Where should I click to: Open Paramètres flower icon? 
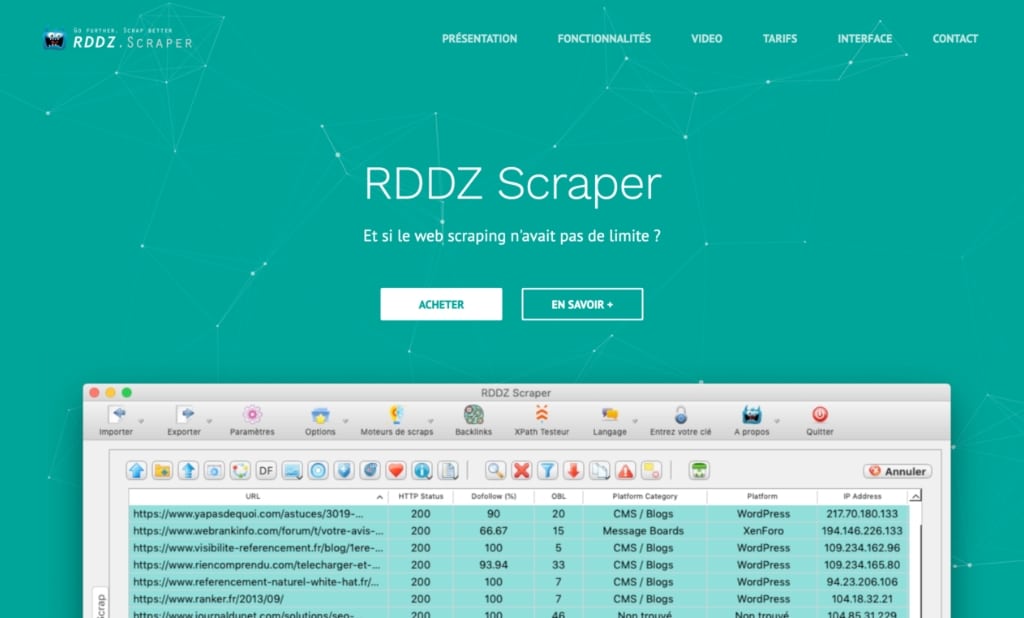point(252,415)
